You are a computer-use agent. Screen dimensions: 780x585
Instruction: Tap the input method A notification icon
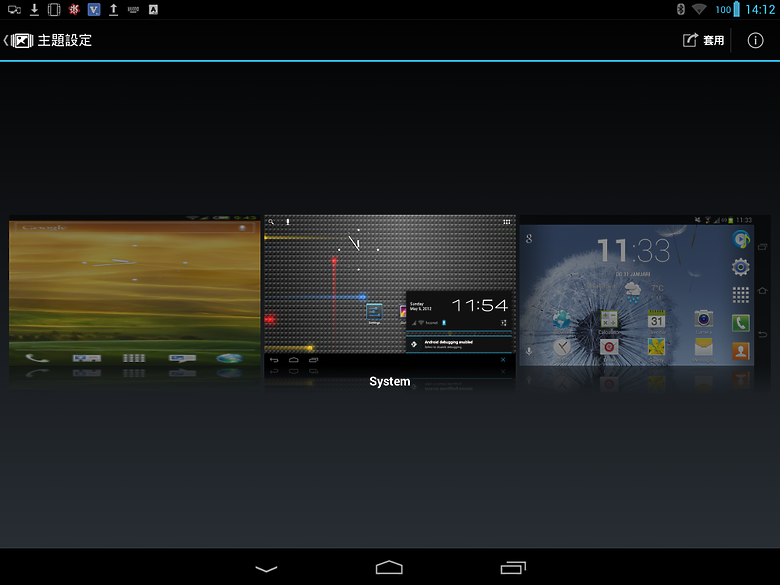[153, 9]
